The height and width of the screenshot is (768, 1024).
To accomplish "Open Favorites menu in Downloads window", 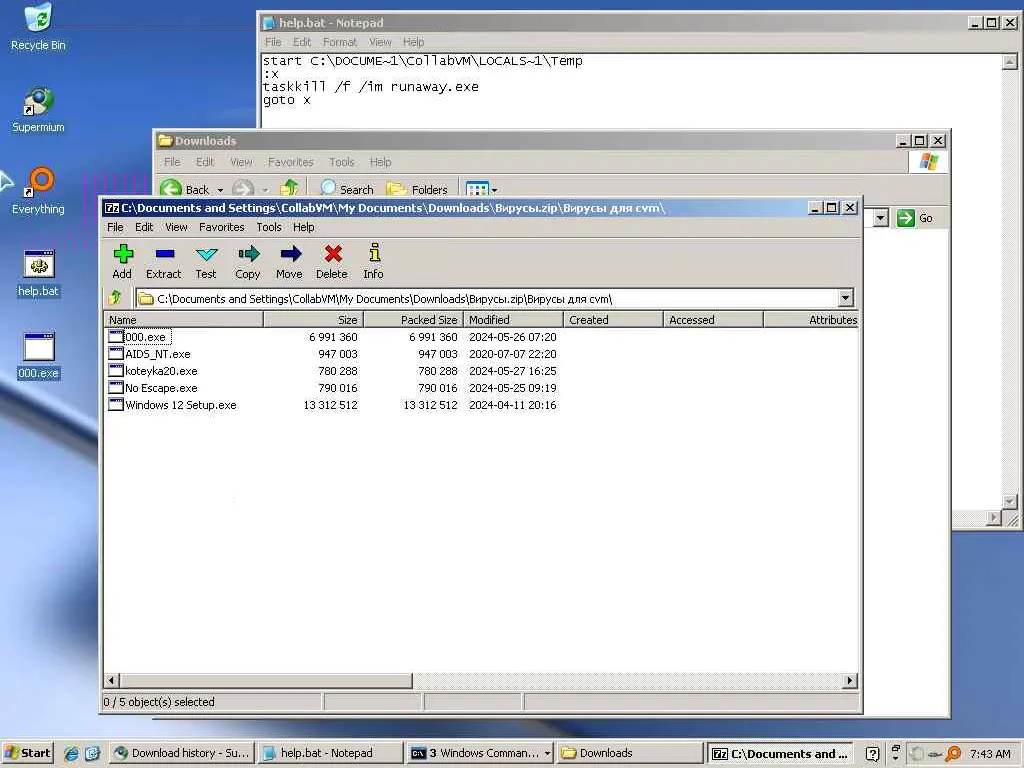I will 291,161.
